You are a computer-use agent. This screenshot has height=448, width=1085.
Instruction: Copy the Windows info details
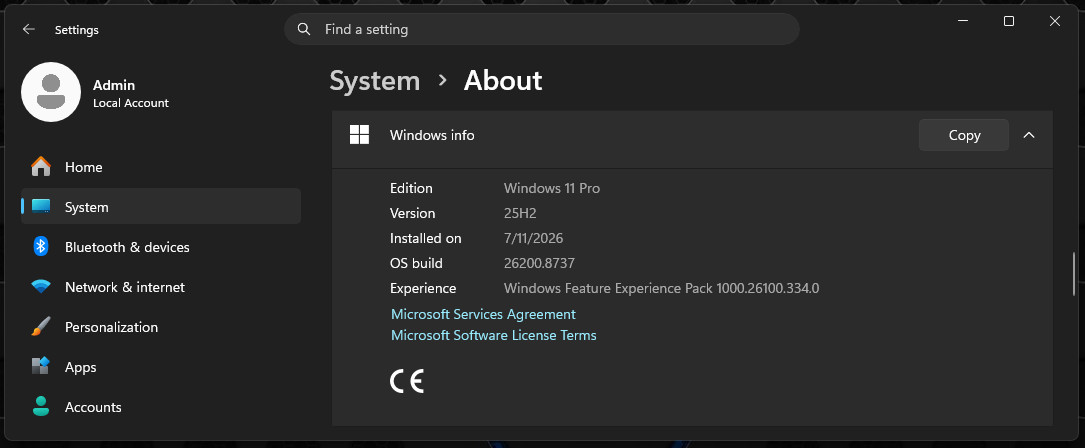[x=963, y=135]
